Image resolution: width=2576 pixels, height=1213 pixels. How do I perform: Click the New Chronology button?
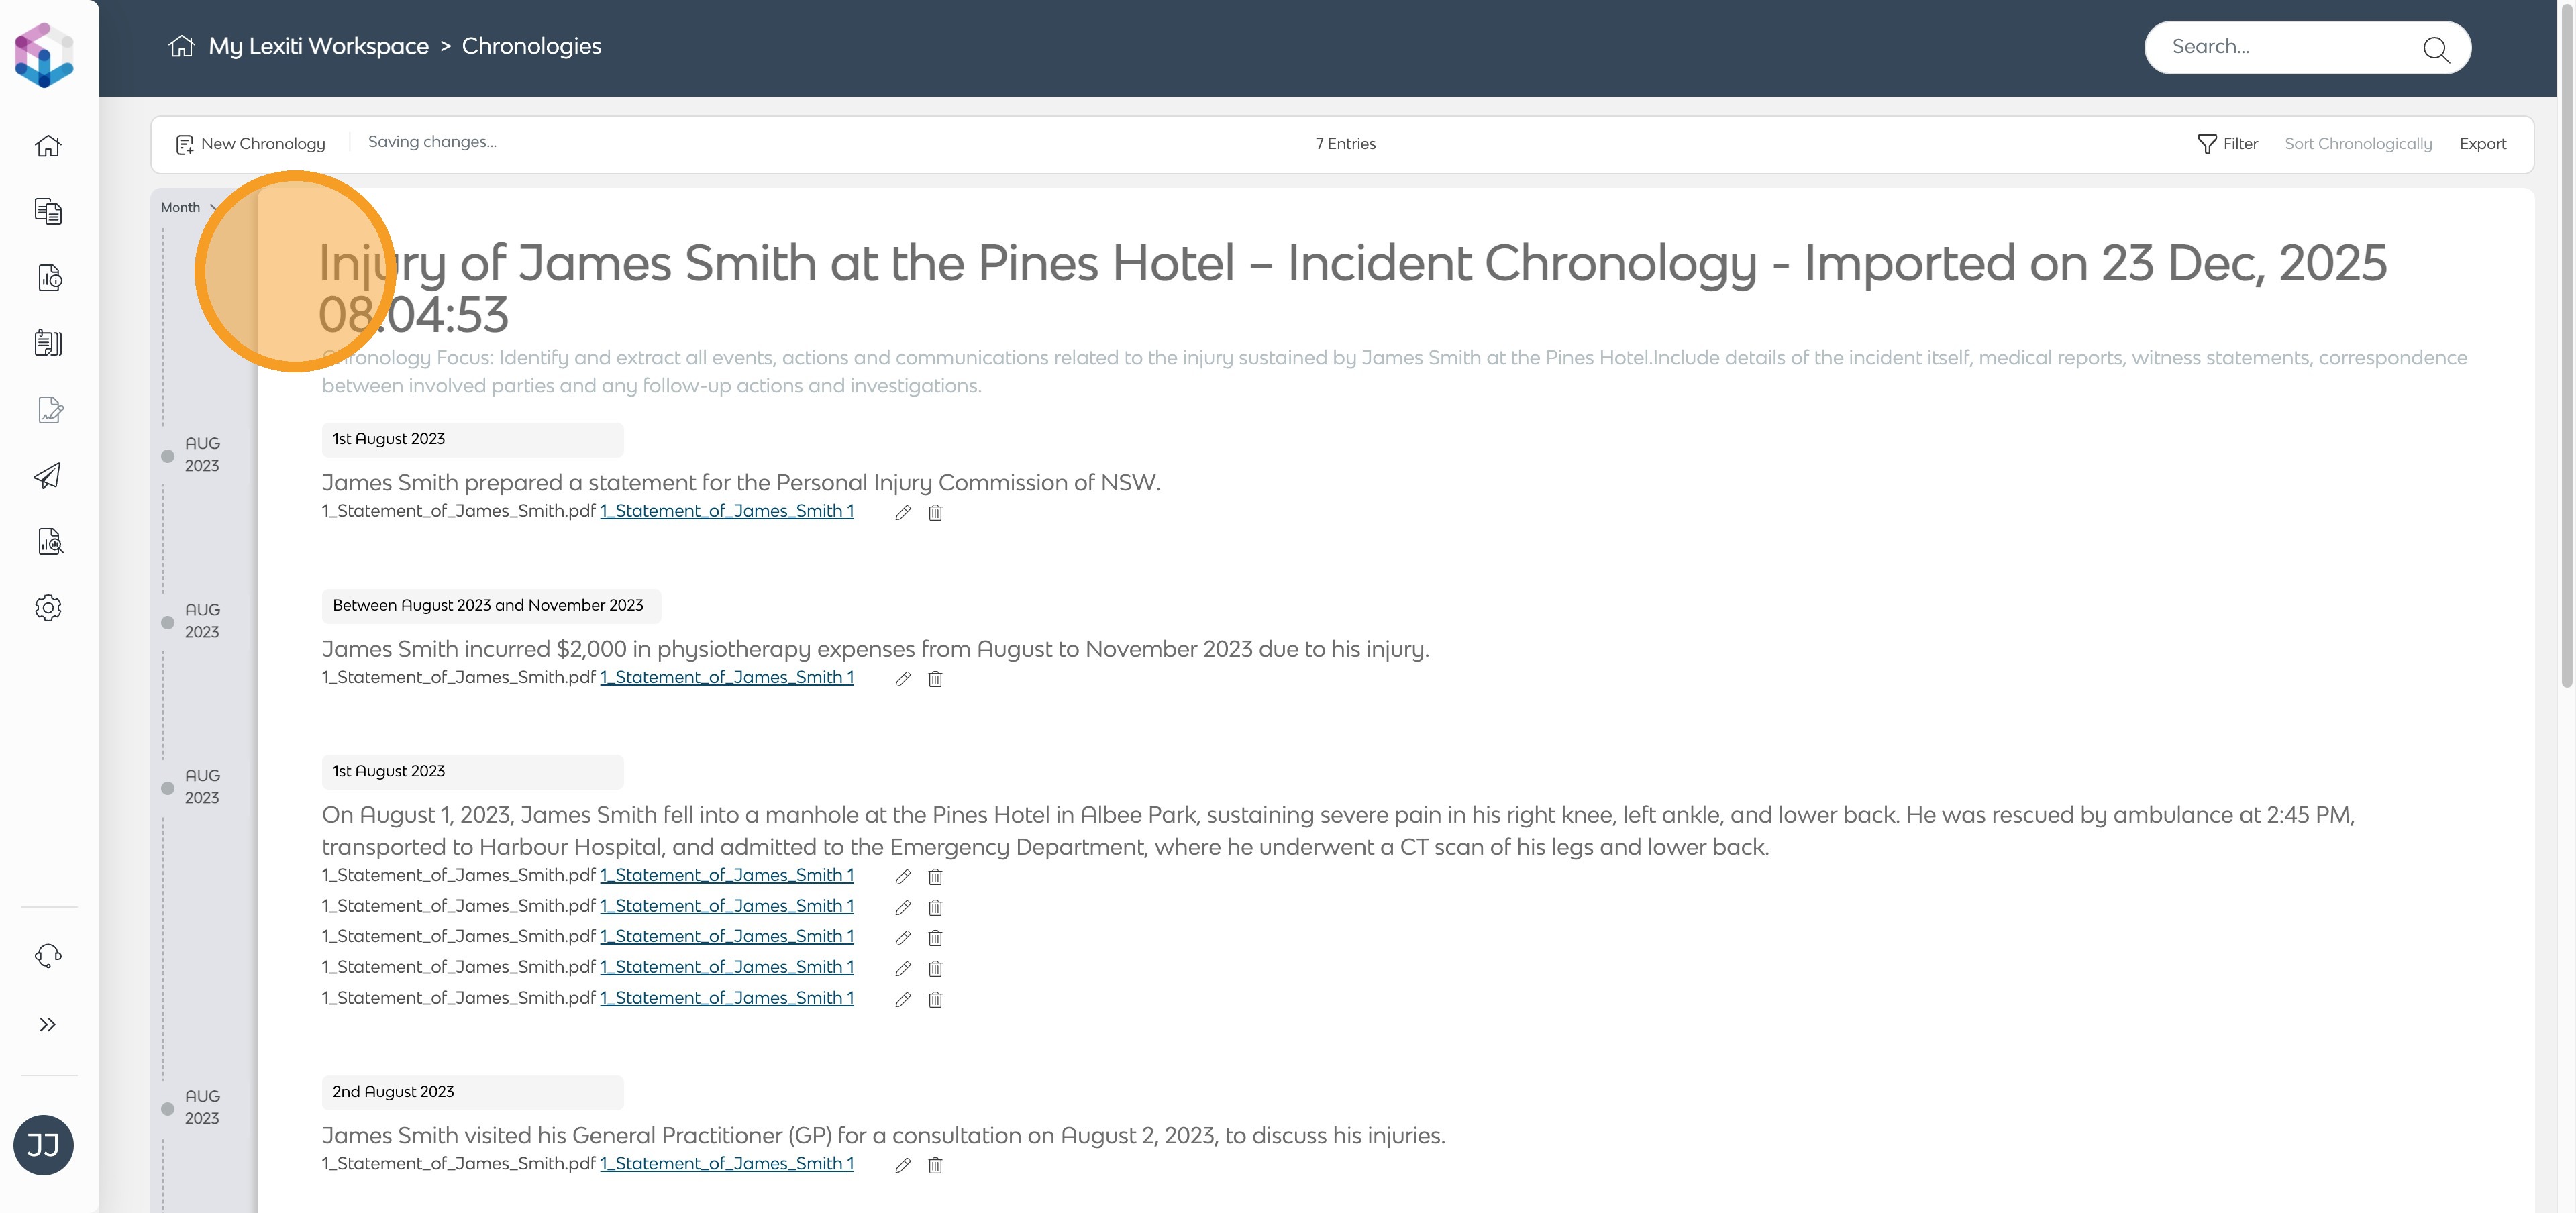[x=251, y=144]
